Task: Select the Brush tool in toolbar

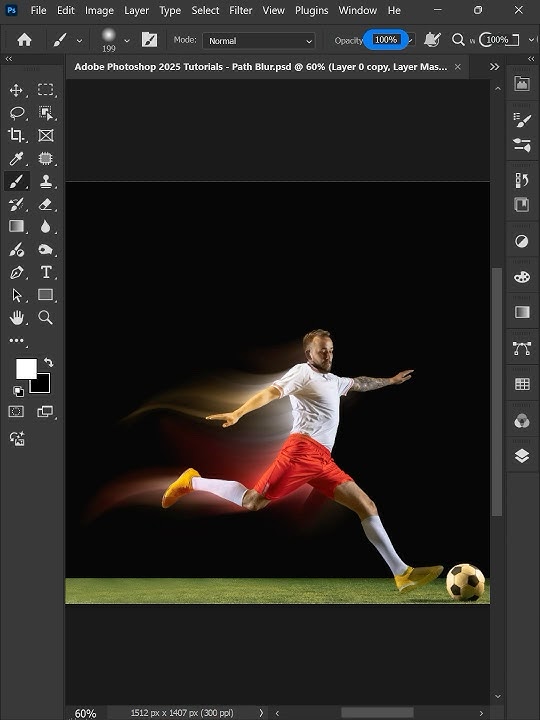Action: click(17, 181)
